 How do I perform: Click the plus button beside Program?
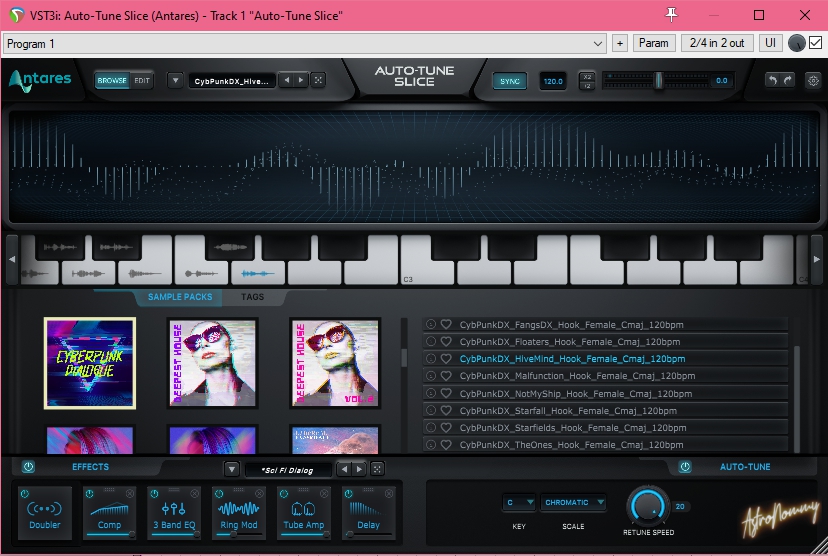620,43
